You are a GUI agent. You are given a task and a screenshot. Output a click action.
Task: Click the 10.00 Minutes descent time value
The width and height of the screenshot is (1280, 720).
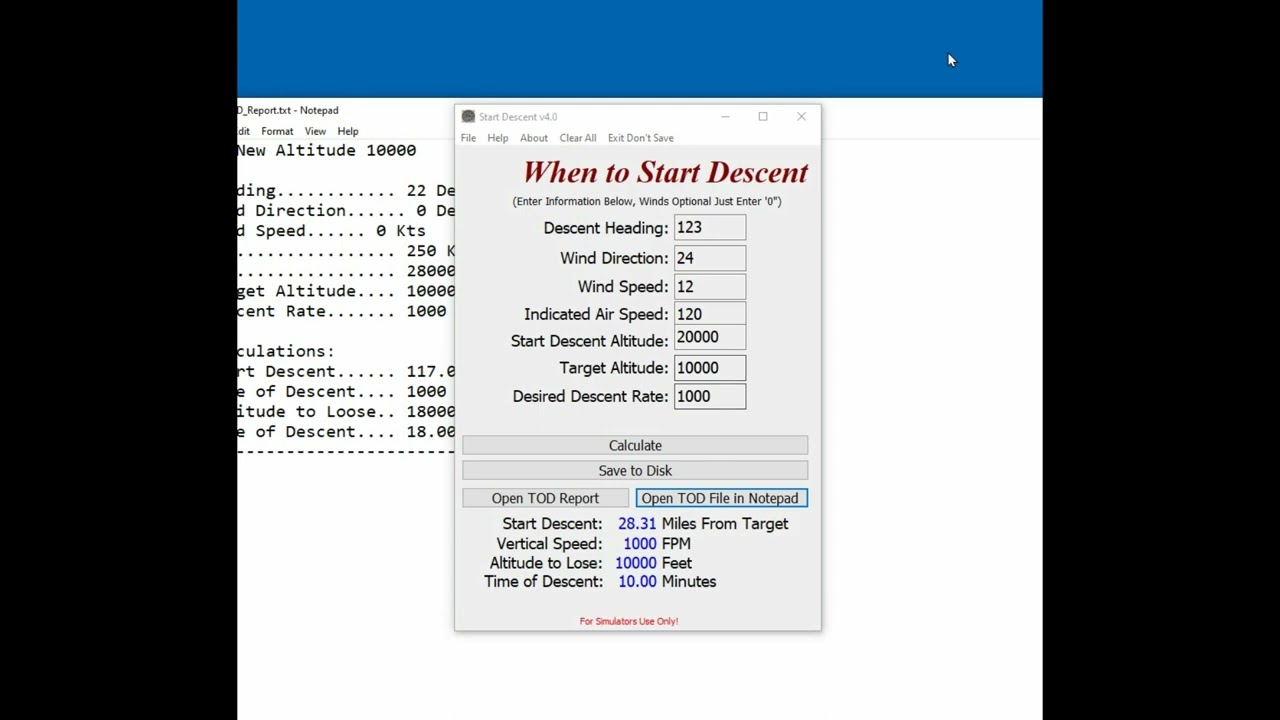[637, 582]
